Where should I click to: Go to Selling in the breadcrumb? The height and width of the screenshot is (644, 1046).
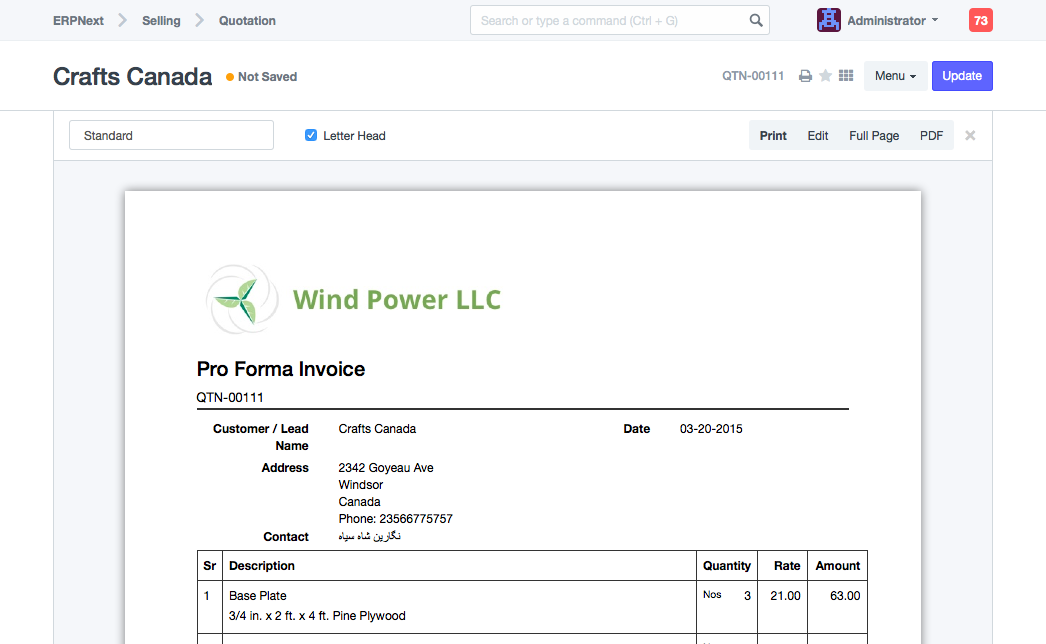(161, 20)
